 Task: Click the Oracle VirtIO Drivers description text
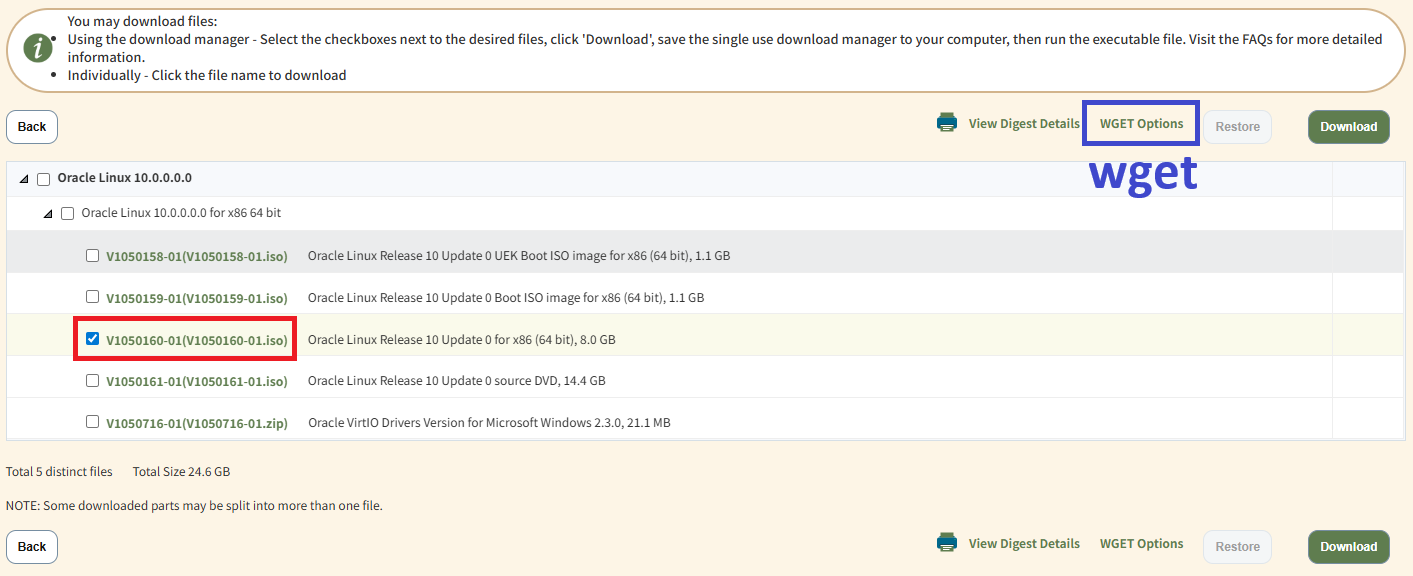click(x=489, y=423)
